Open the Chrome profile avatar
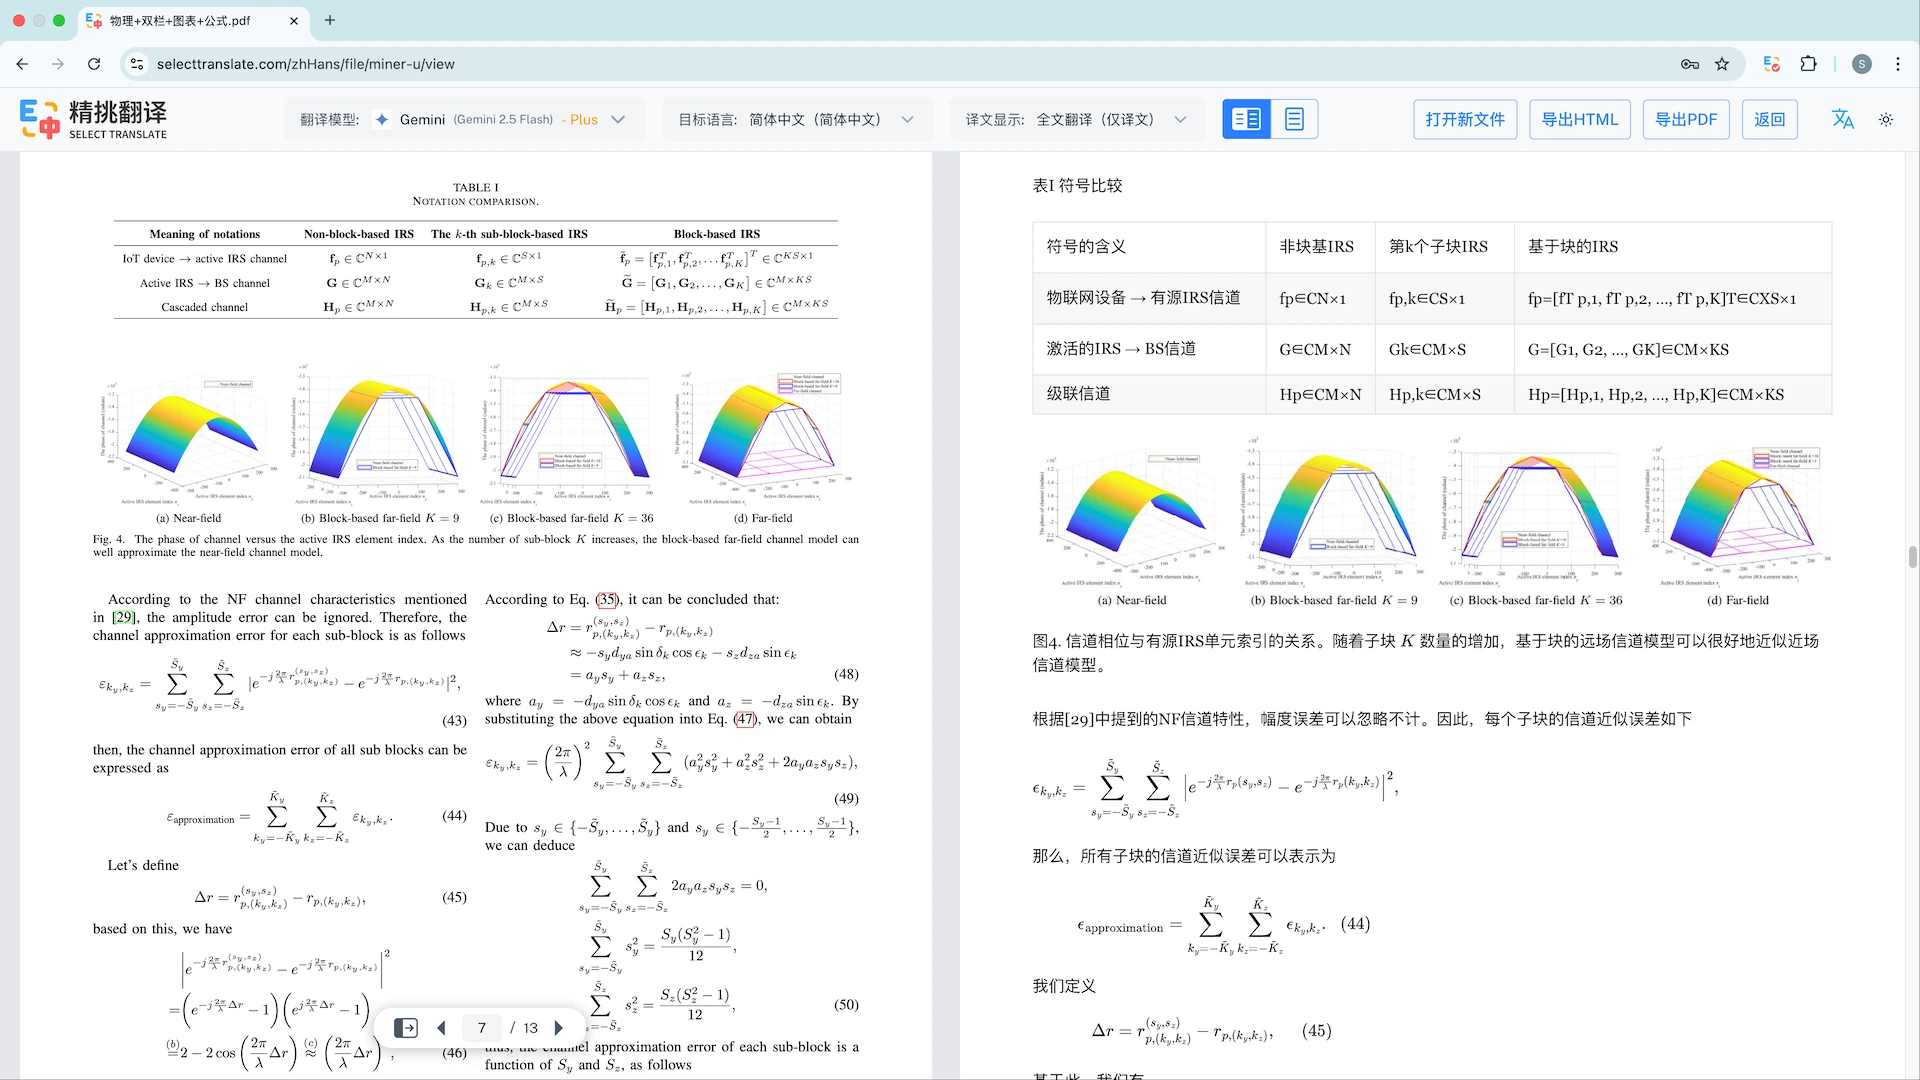This screenshot has width=1920, height=1080. tap(1862, 64)
